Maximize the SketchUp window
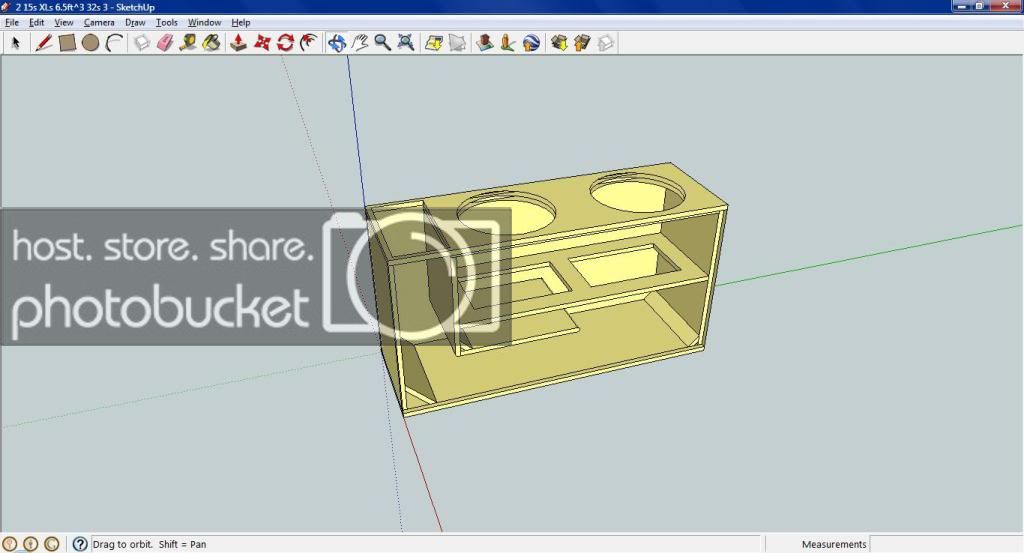This screenshot has width=1024, height=553. click(x=980, y=5)
